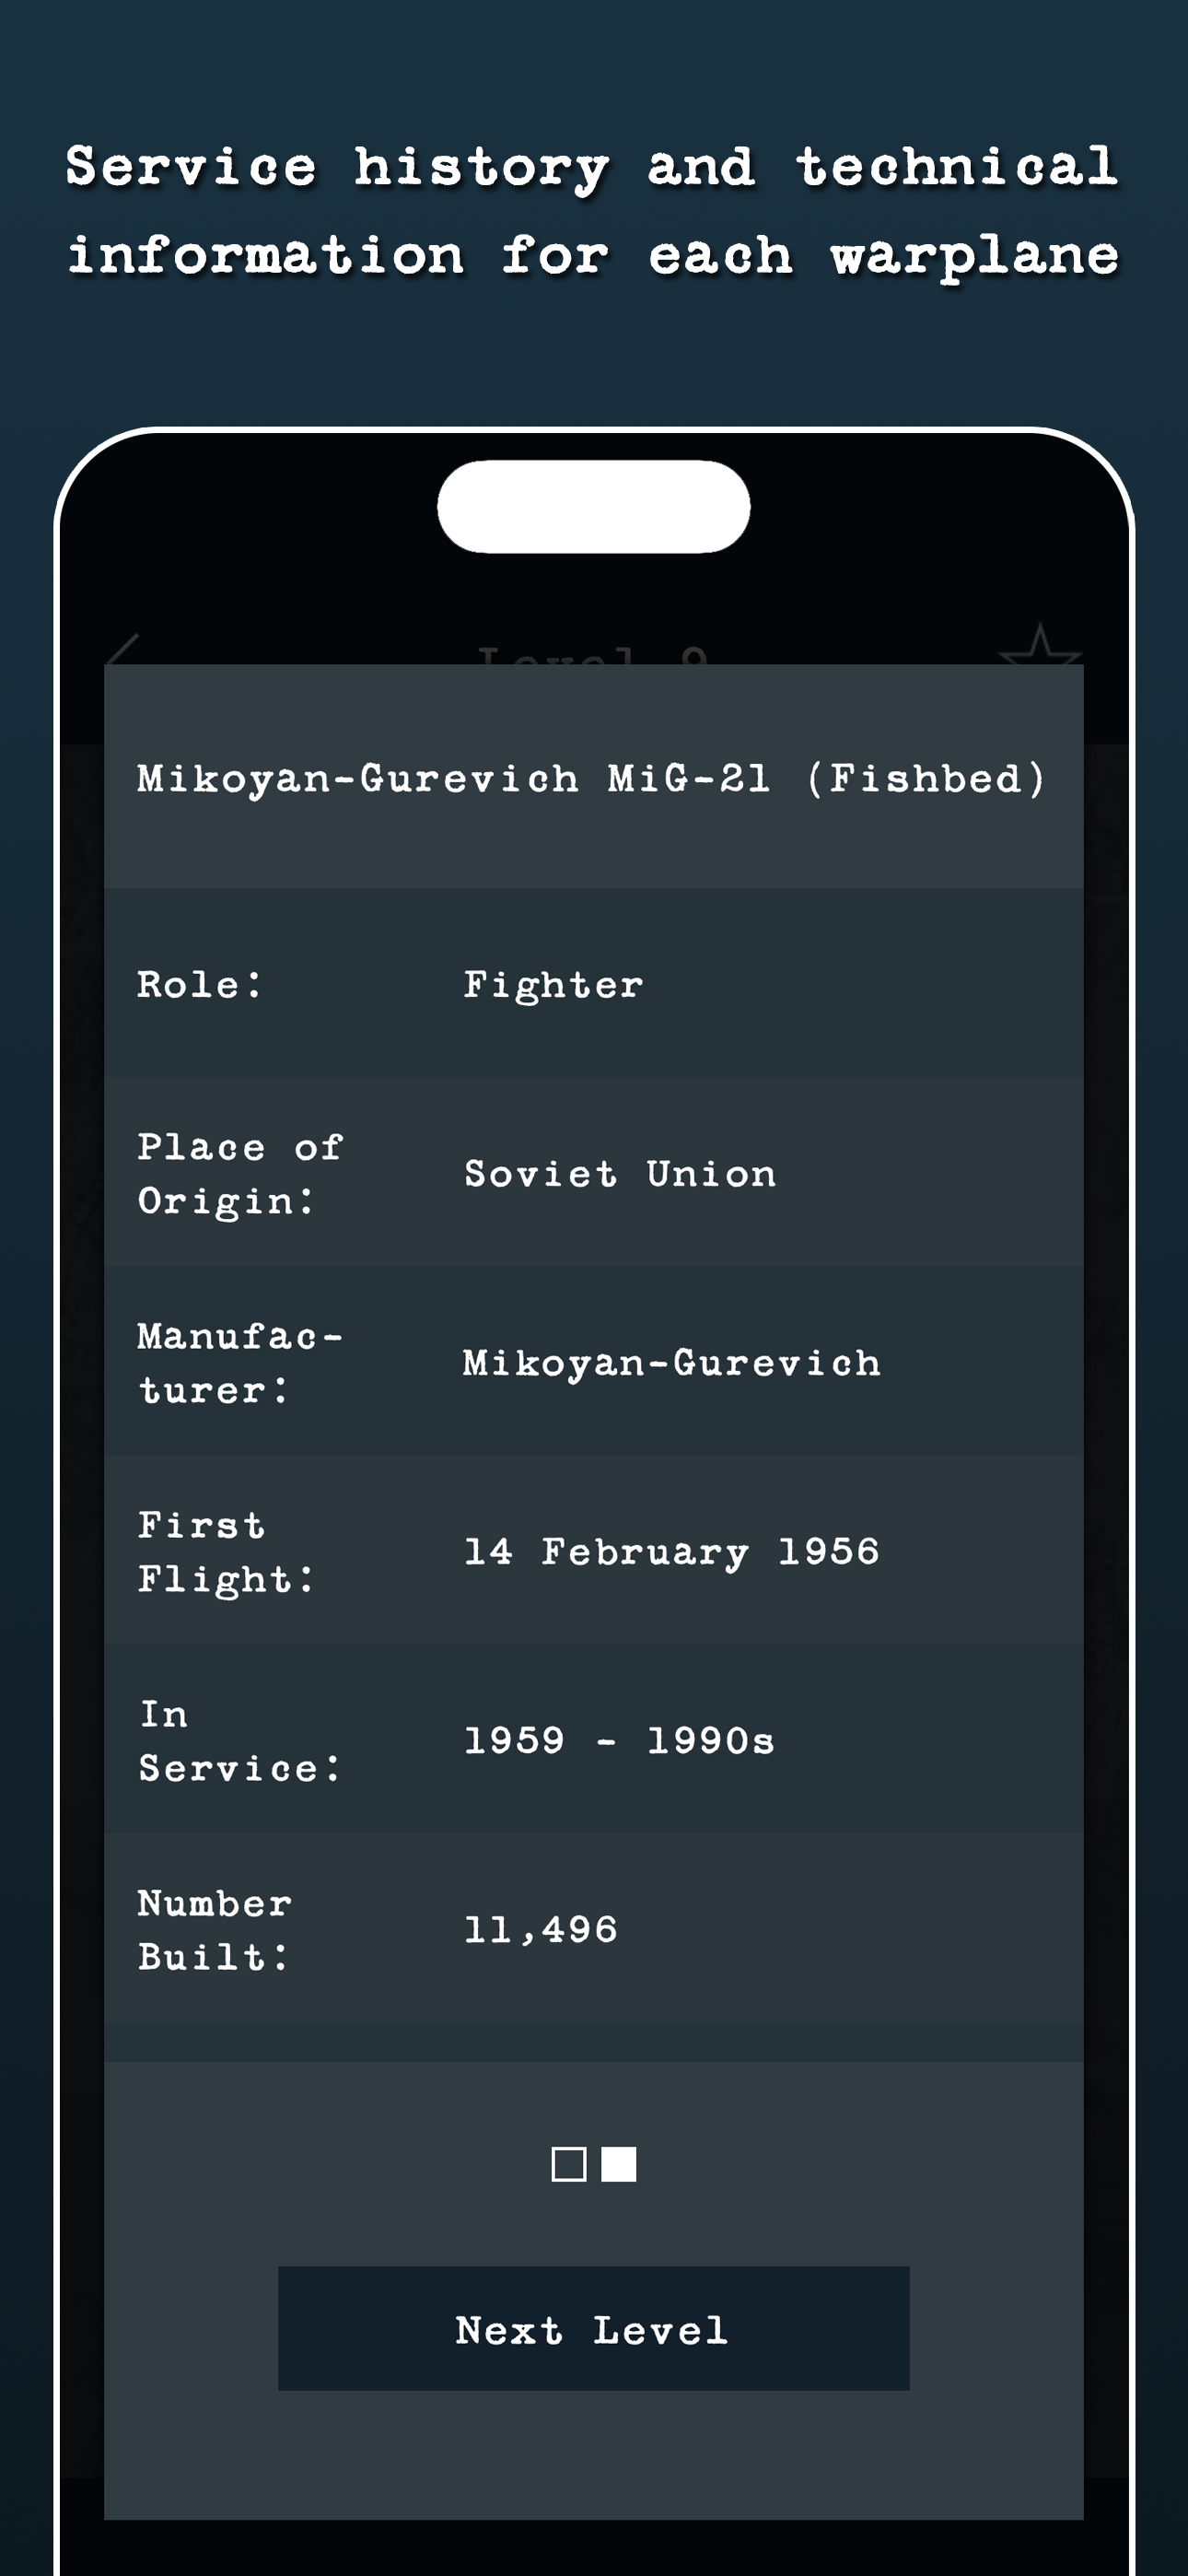Select the 1959 - 1990s service period

(x=620, y=1740)
